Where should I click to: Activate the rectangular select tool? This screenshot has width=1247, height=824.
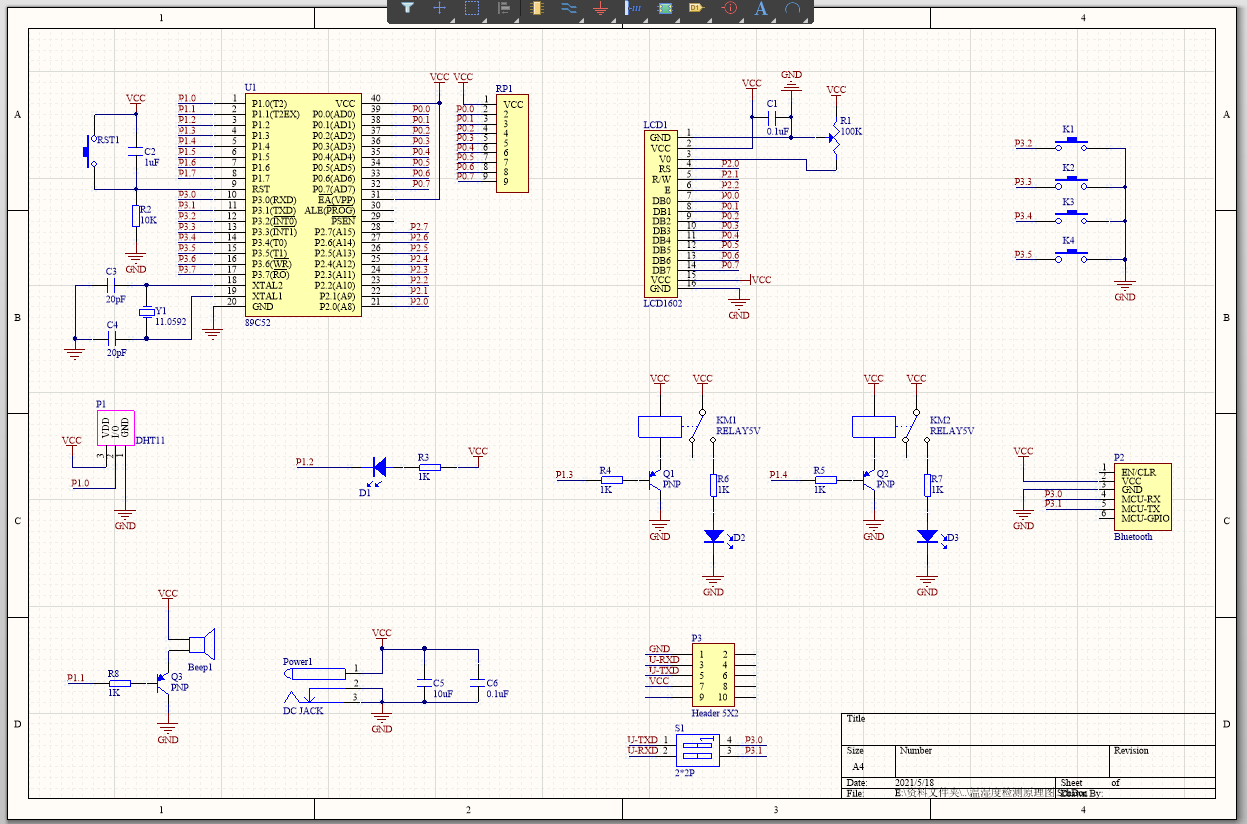pos(472,8)
